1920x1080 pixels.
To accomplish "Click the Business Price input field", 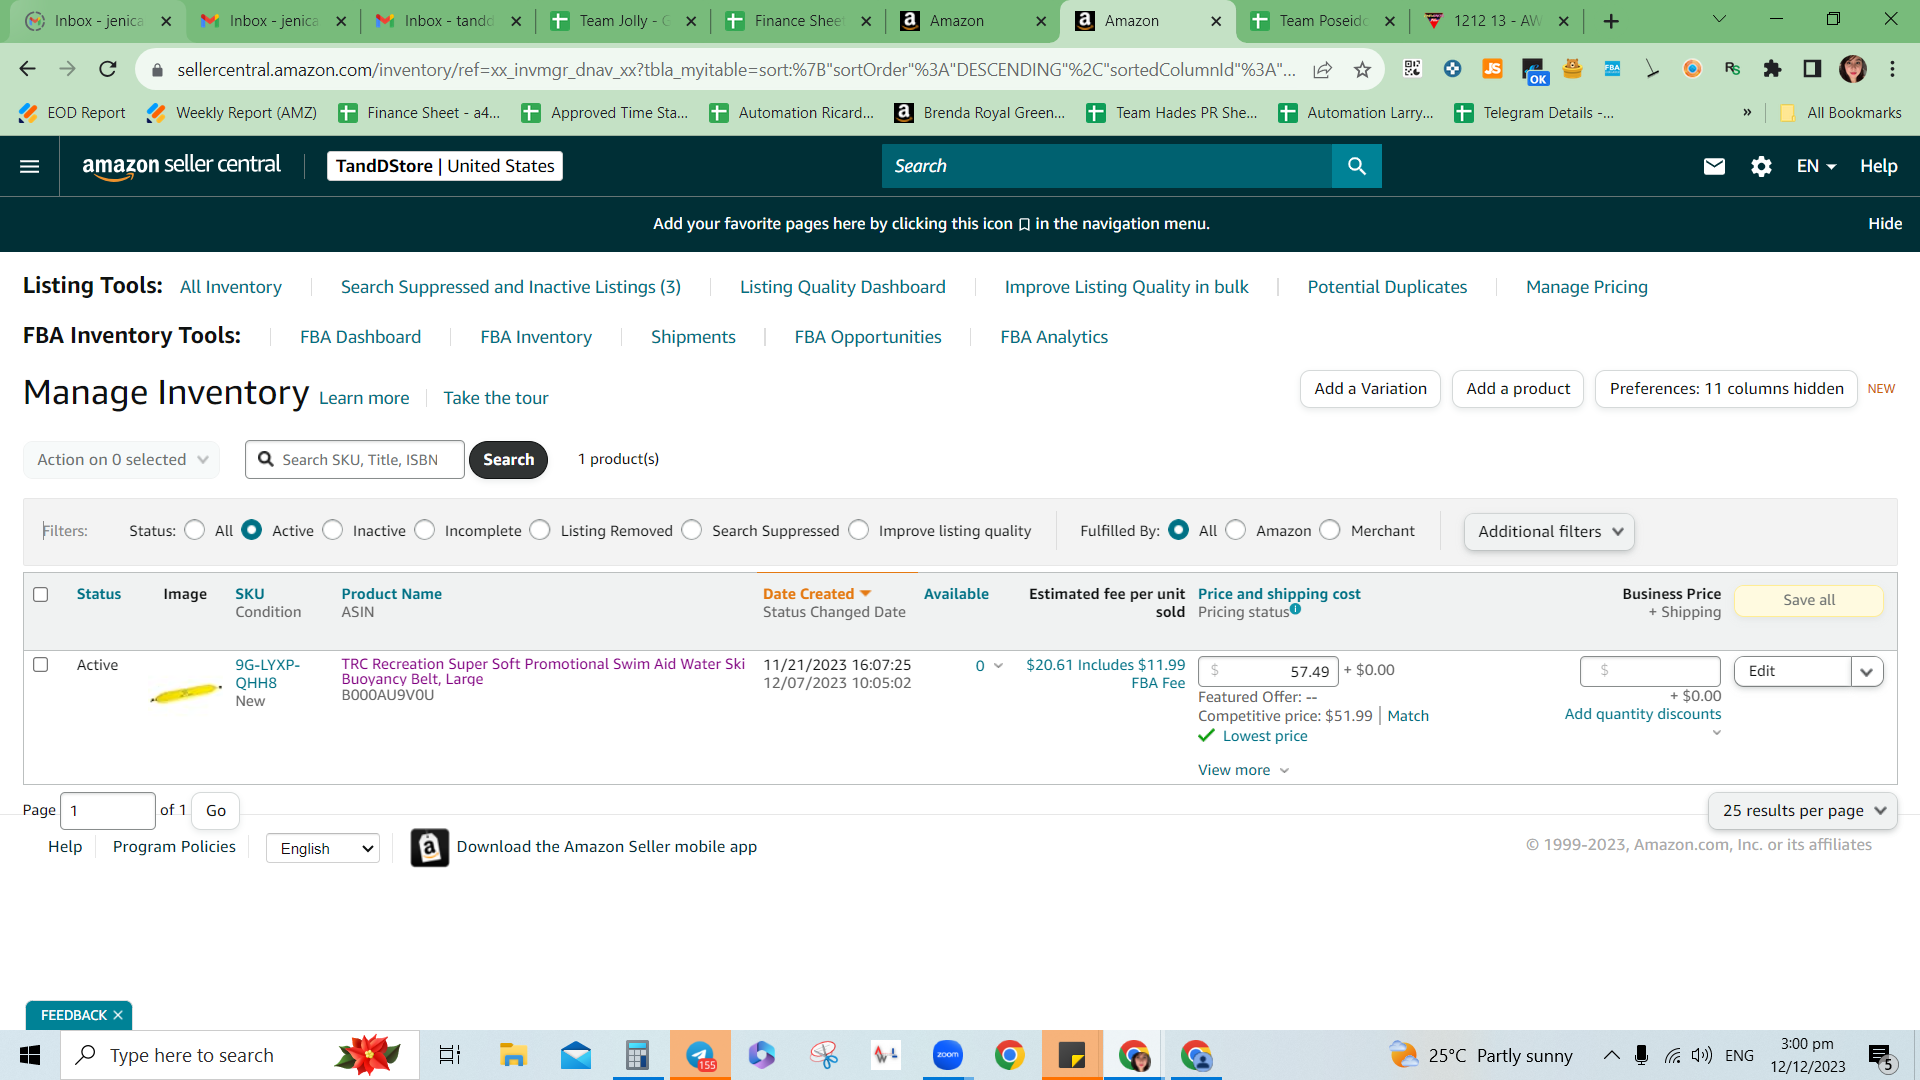I will coord(1650,671).
